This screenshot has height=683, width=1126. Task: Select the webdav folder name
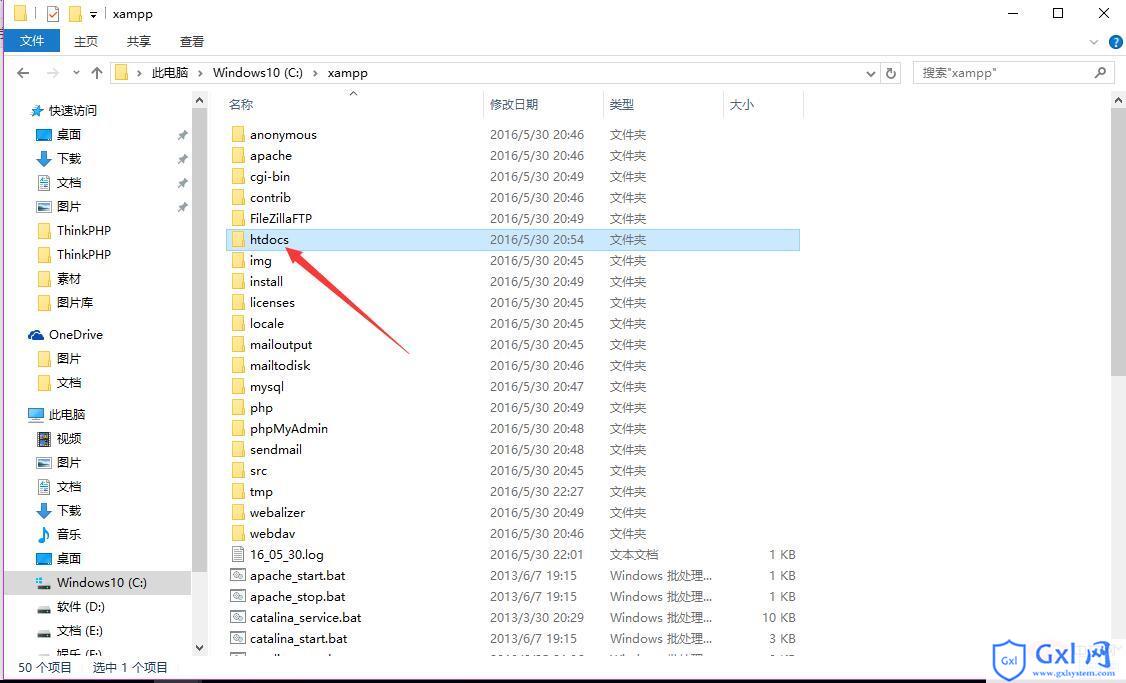point(272,534)
